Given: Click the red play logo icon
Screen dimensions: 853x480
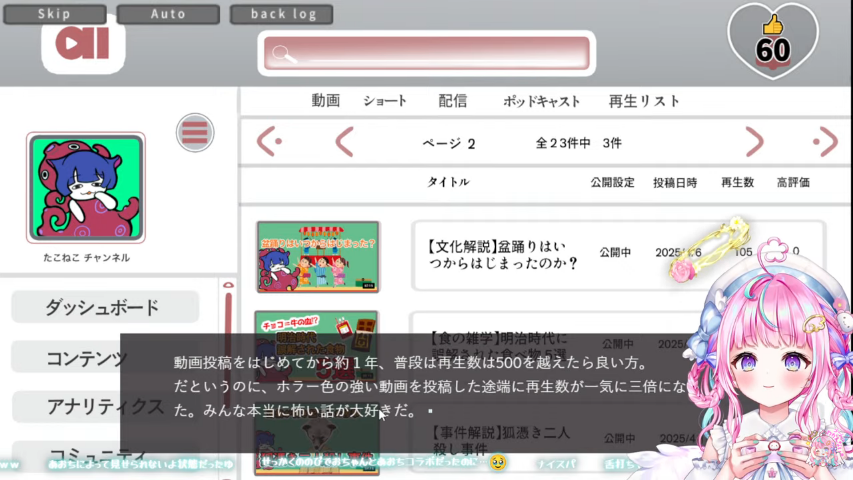Looking at the screenshot, I should (x=83, y=43).
